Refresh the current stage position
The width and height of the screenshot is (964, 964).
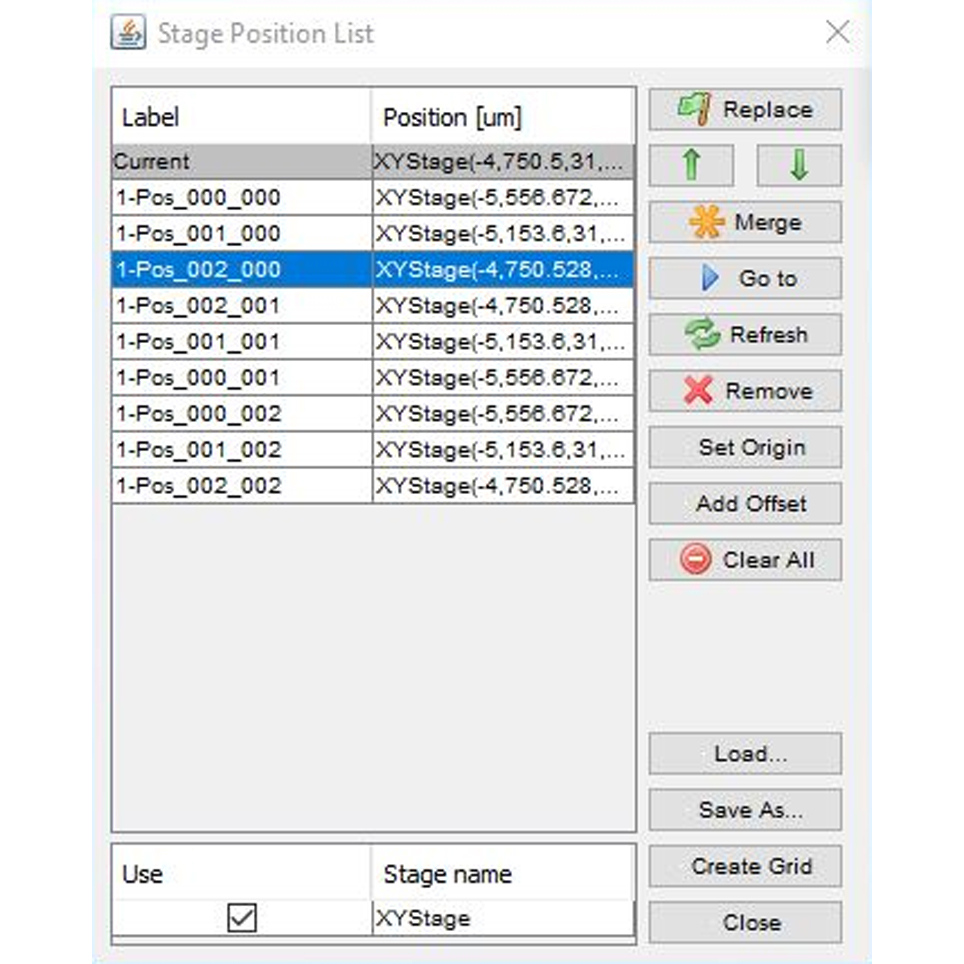(745, 335)
